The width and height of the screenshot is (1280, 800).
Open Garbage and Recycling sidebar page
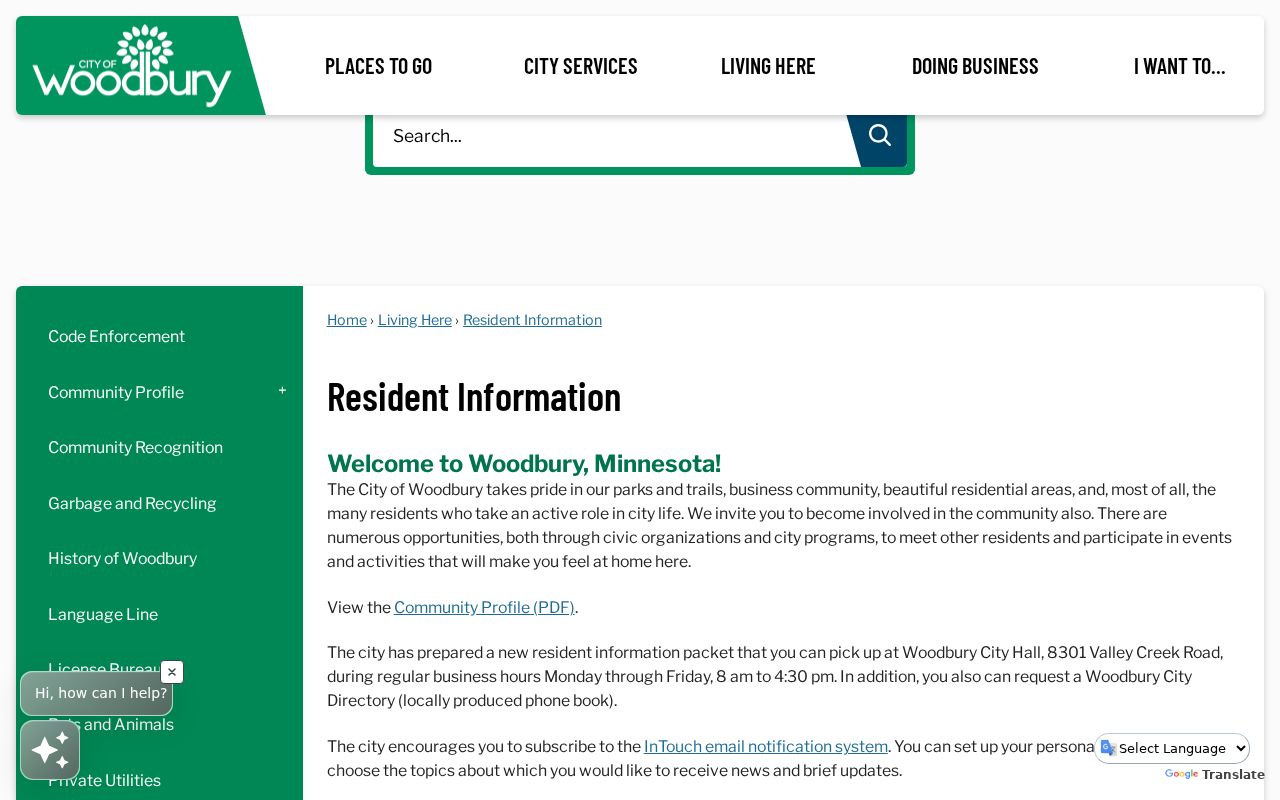132,503
